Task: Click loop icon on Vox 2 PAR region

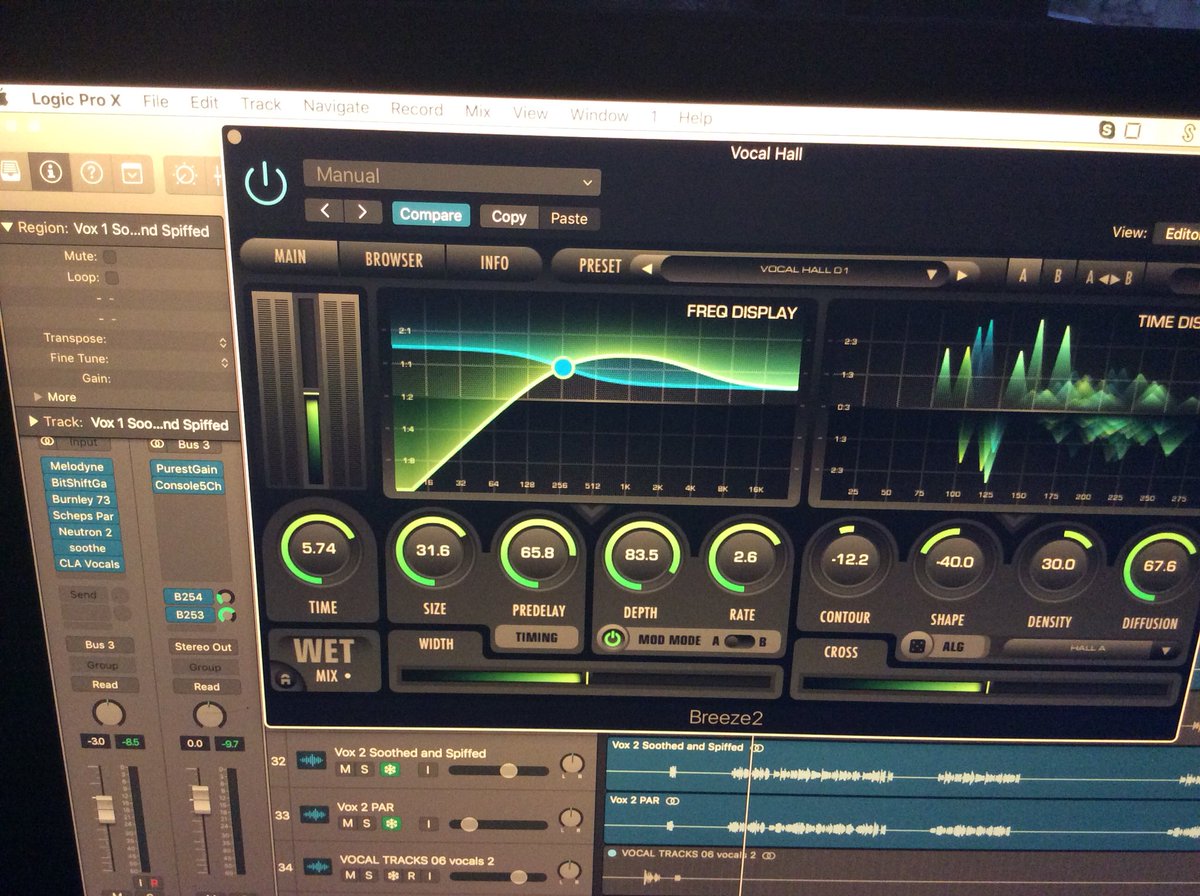Action: pyautogui.click(x=673, y=801)
